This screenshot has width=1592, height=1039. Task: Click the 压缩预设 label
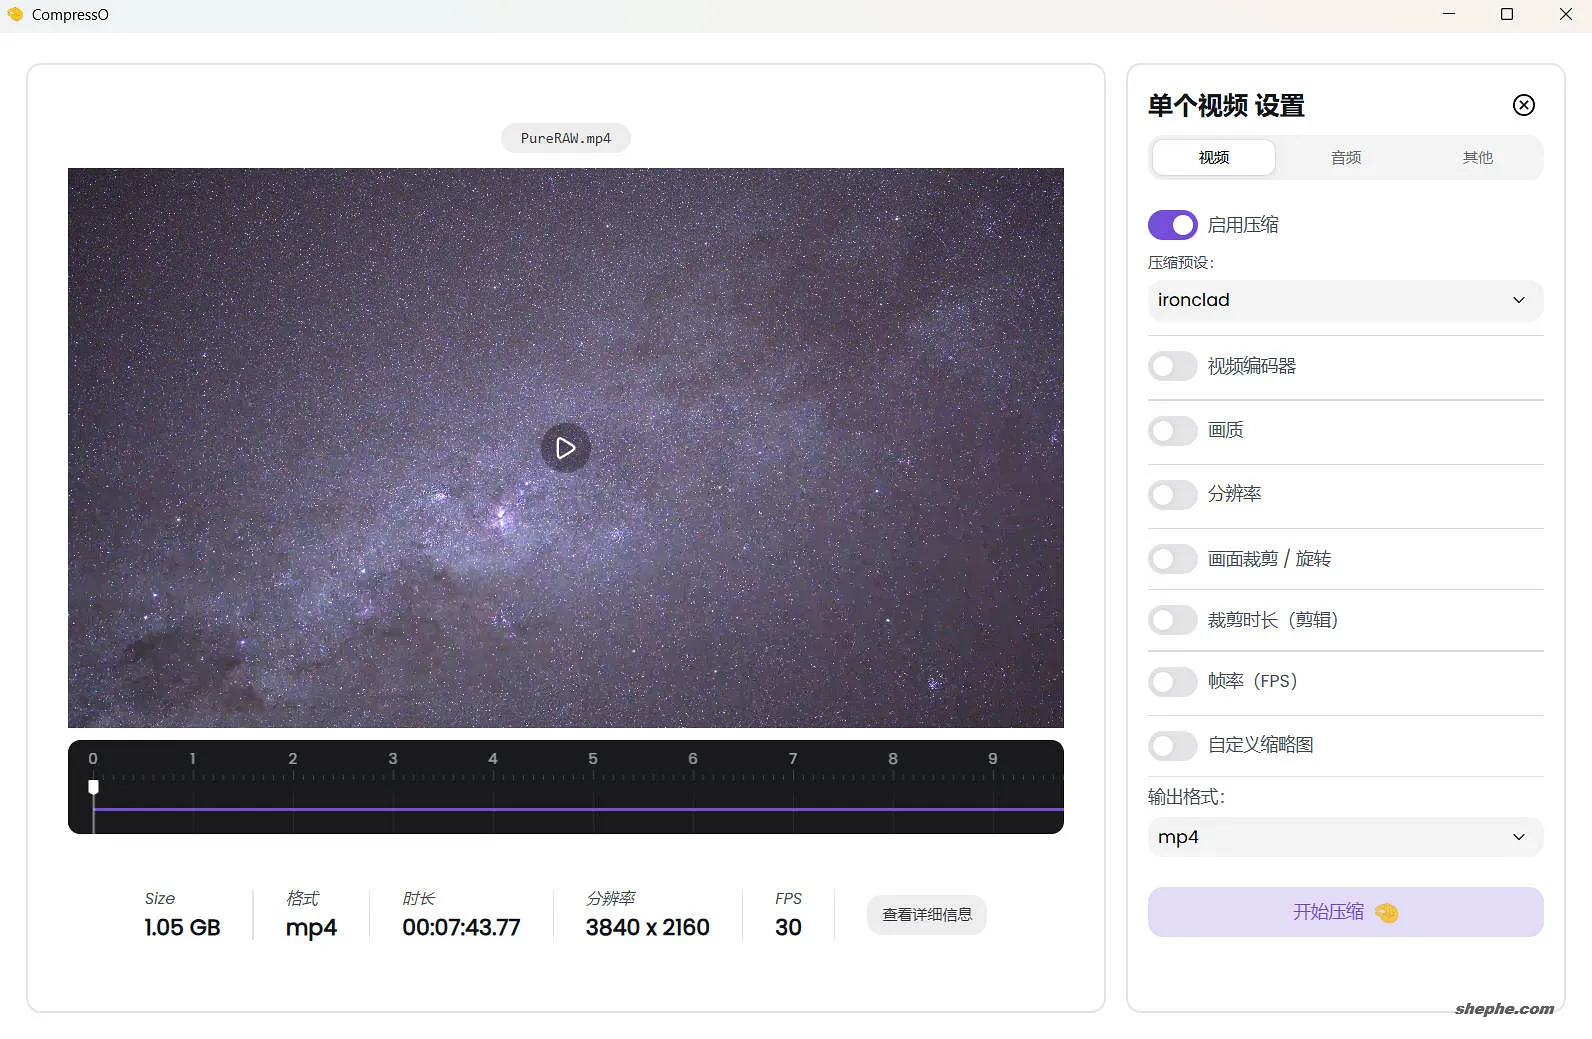coord(1181,263)
